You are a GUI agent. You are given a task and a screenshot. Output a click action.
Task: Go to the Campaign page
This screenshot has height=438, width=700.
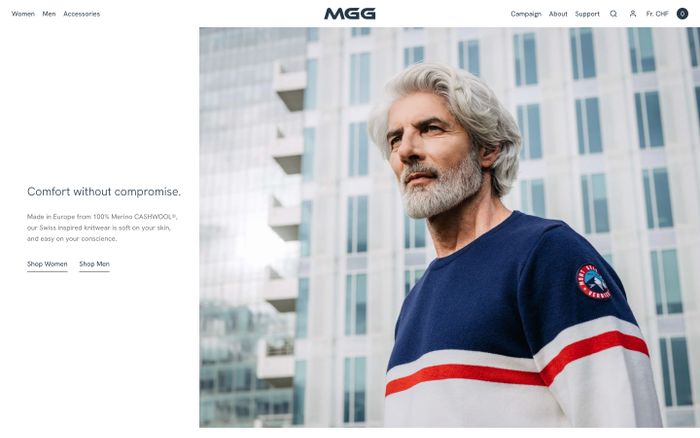[x=526, y=14]
